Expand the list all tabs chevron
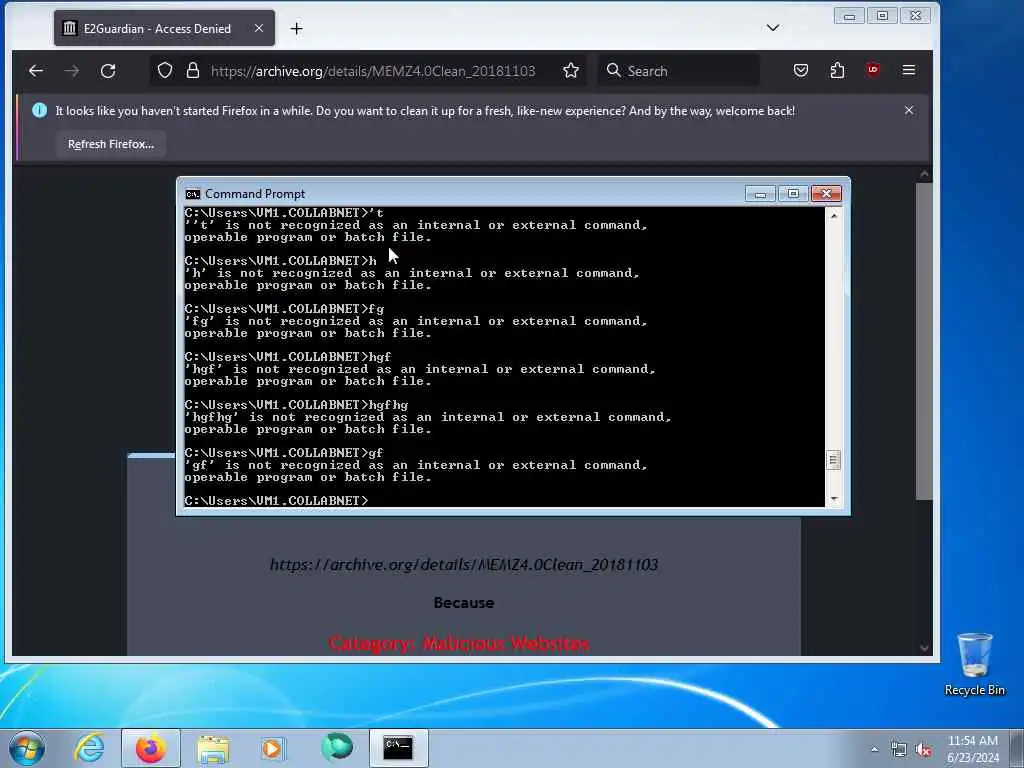 coord(773,28)
